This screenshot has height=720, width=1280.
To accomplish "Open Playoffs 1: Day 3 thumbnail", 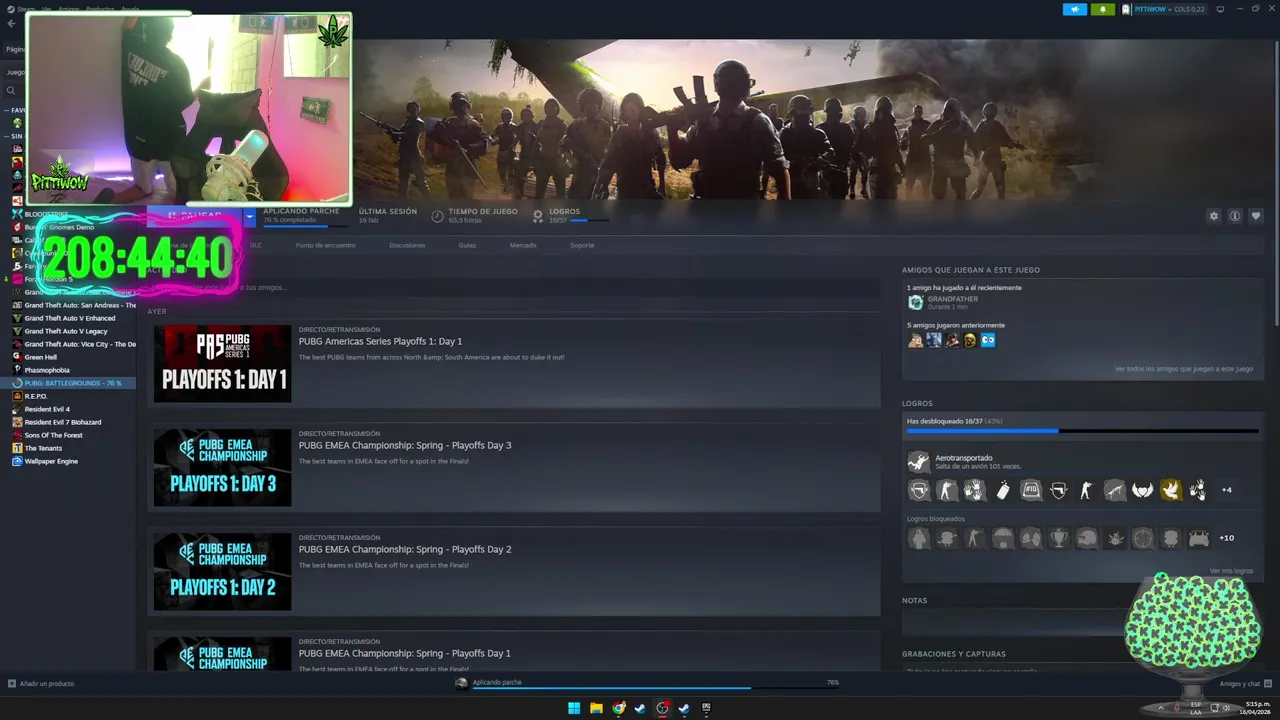I will (x=222, y=467).
